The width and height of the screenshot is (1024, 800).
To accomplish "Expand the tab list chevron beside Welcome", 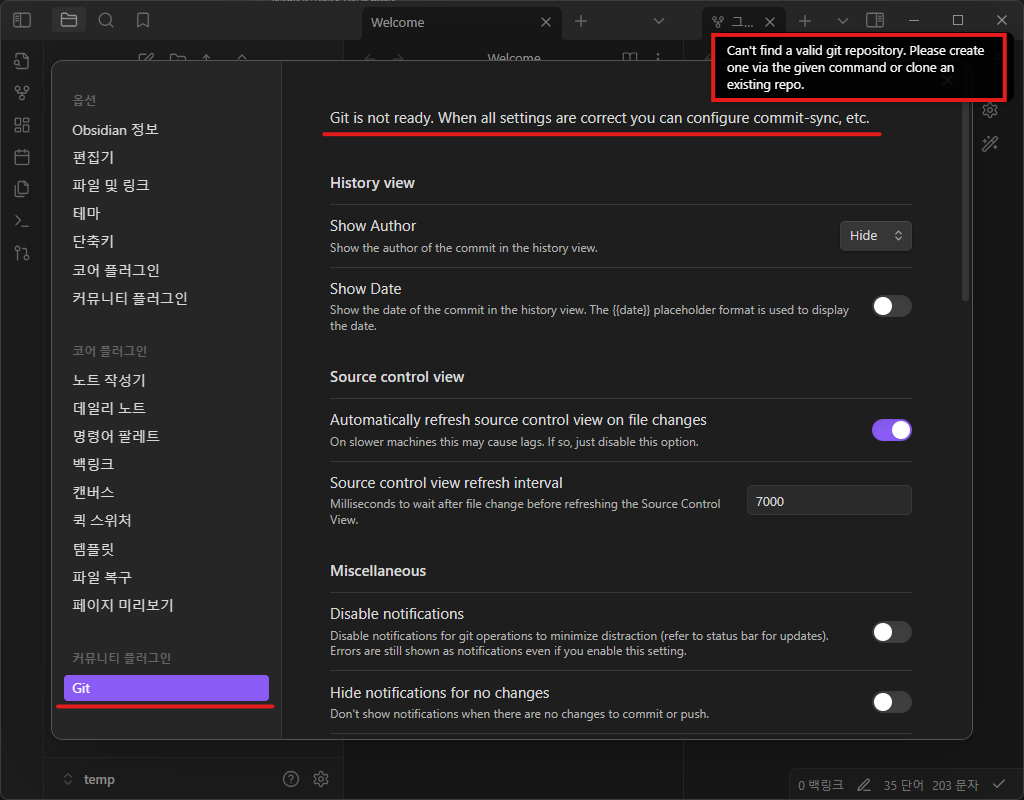I will point(659,22).
